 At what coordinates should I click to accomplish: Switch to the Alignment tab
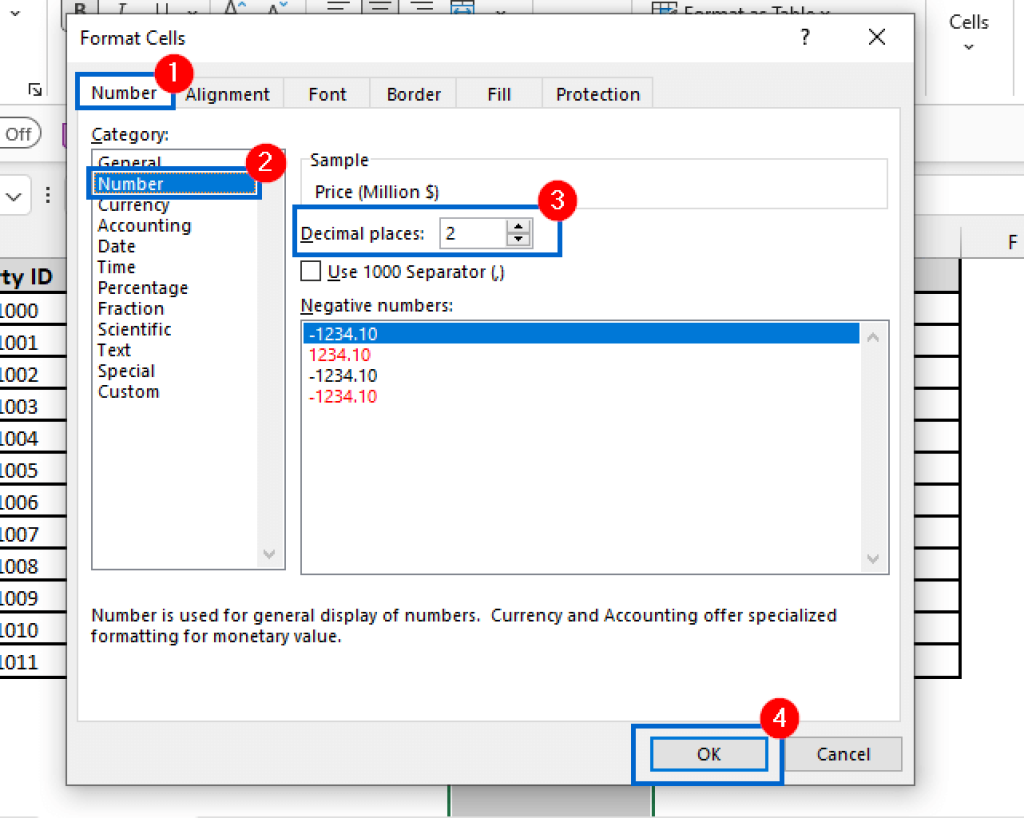pos(229,93)
